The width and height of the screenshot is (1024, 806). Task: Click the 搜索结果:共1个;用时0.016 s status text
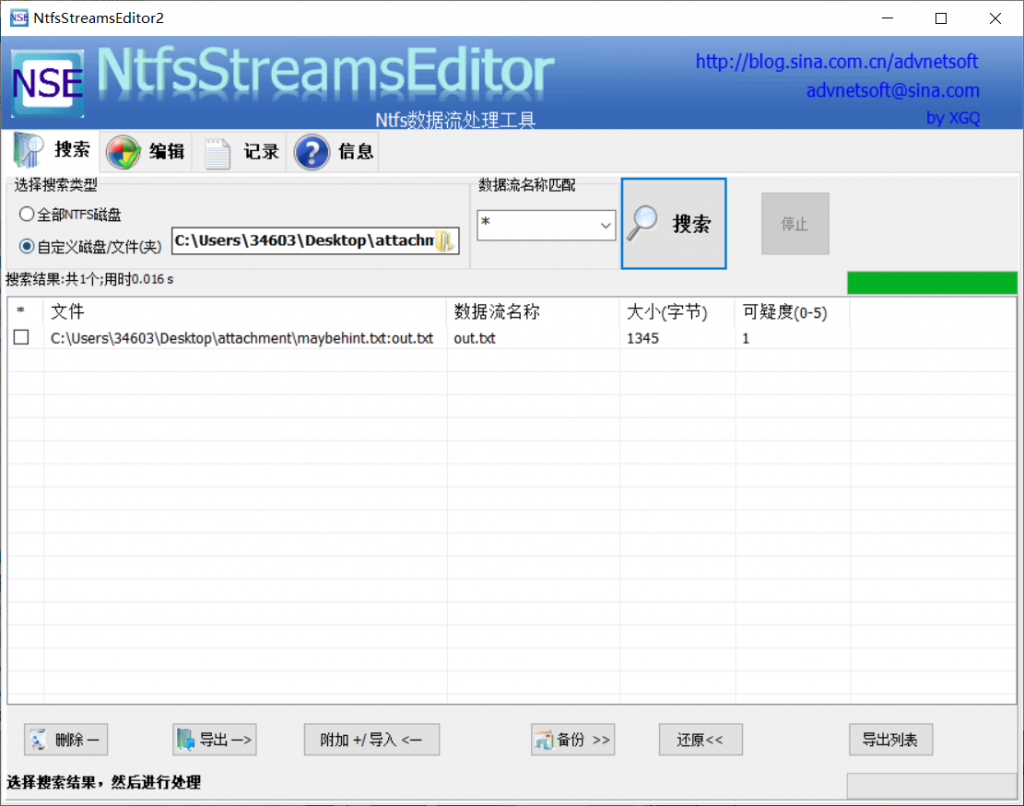pos(89,279)
